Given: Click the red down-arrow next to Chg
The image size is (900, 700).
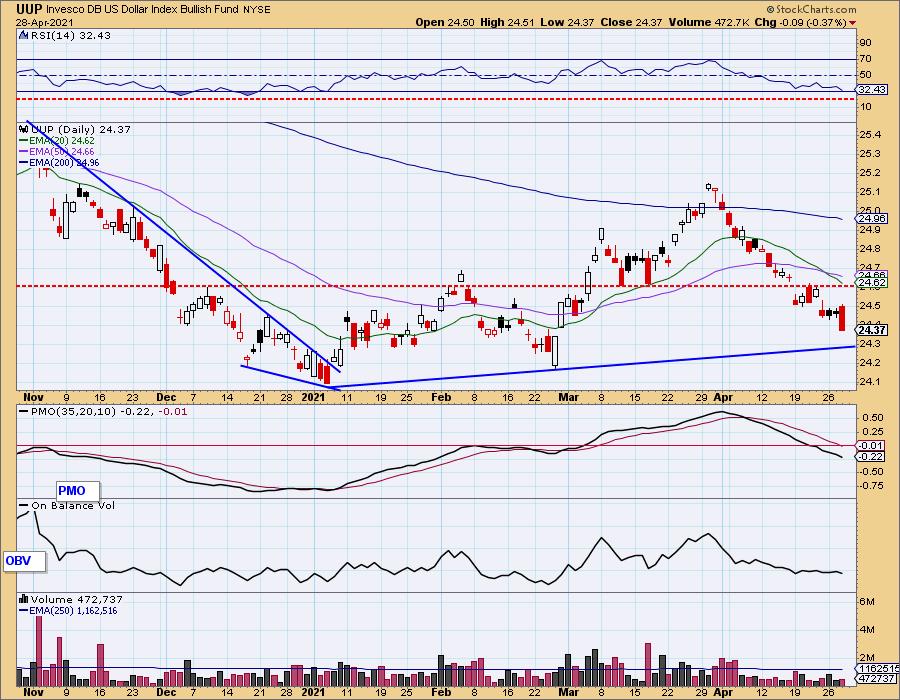Looking at the screenshot, I should (852, 23).
